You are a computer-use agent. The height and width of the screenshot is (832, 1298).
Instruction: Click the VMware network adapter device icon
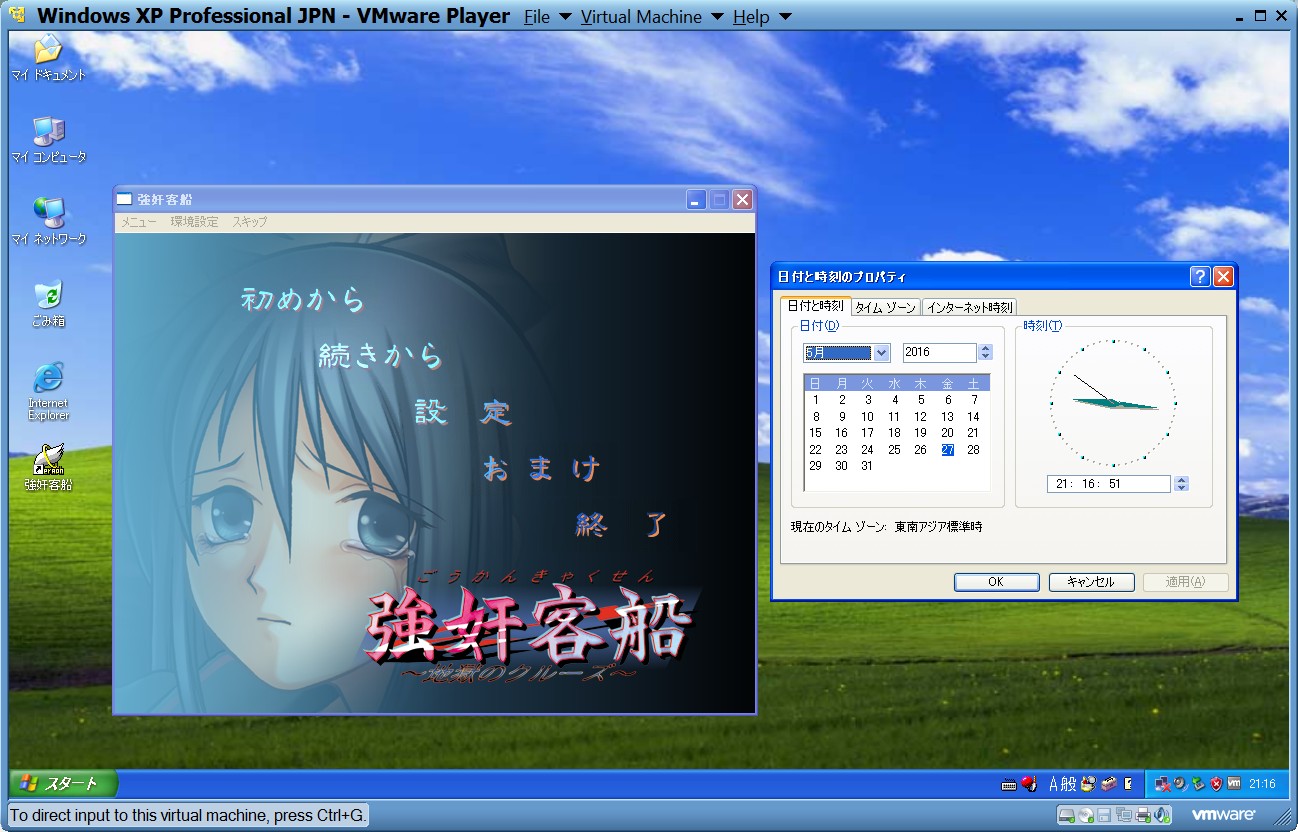coord(1124,814)
